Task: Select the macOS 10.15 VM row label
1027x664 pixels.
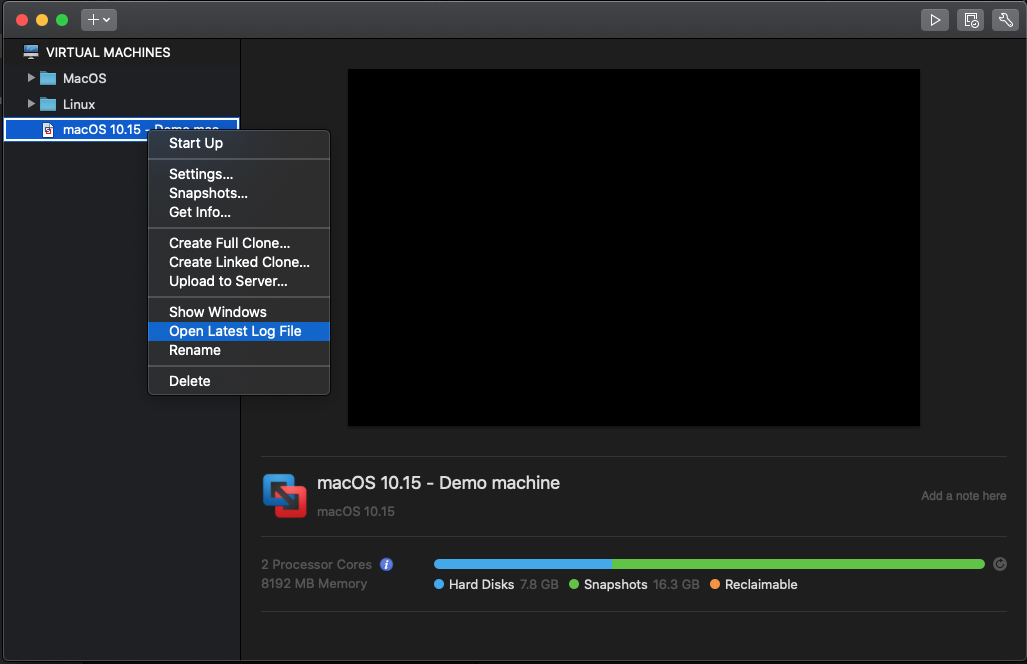Action: pos(105,130)
